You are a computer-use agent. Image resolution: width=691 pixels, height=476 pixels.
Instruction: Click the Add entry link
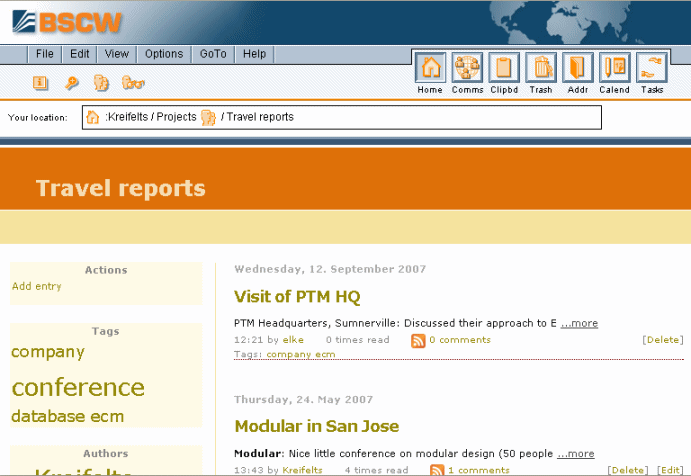click(37, 286)
